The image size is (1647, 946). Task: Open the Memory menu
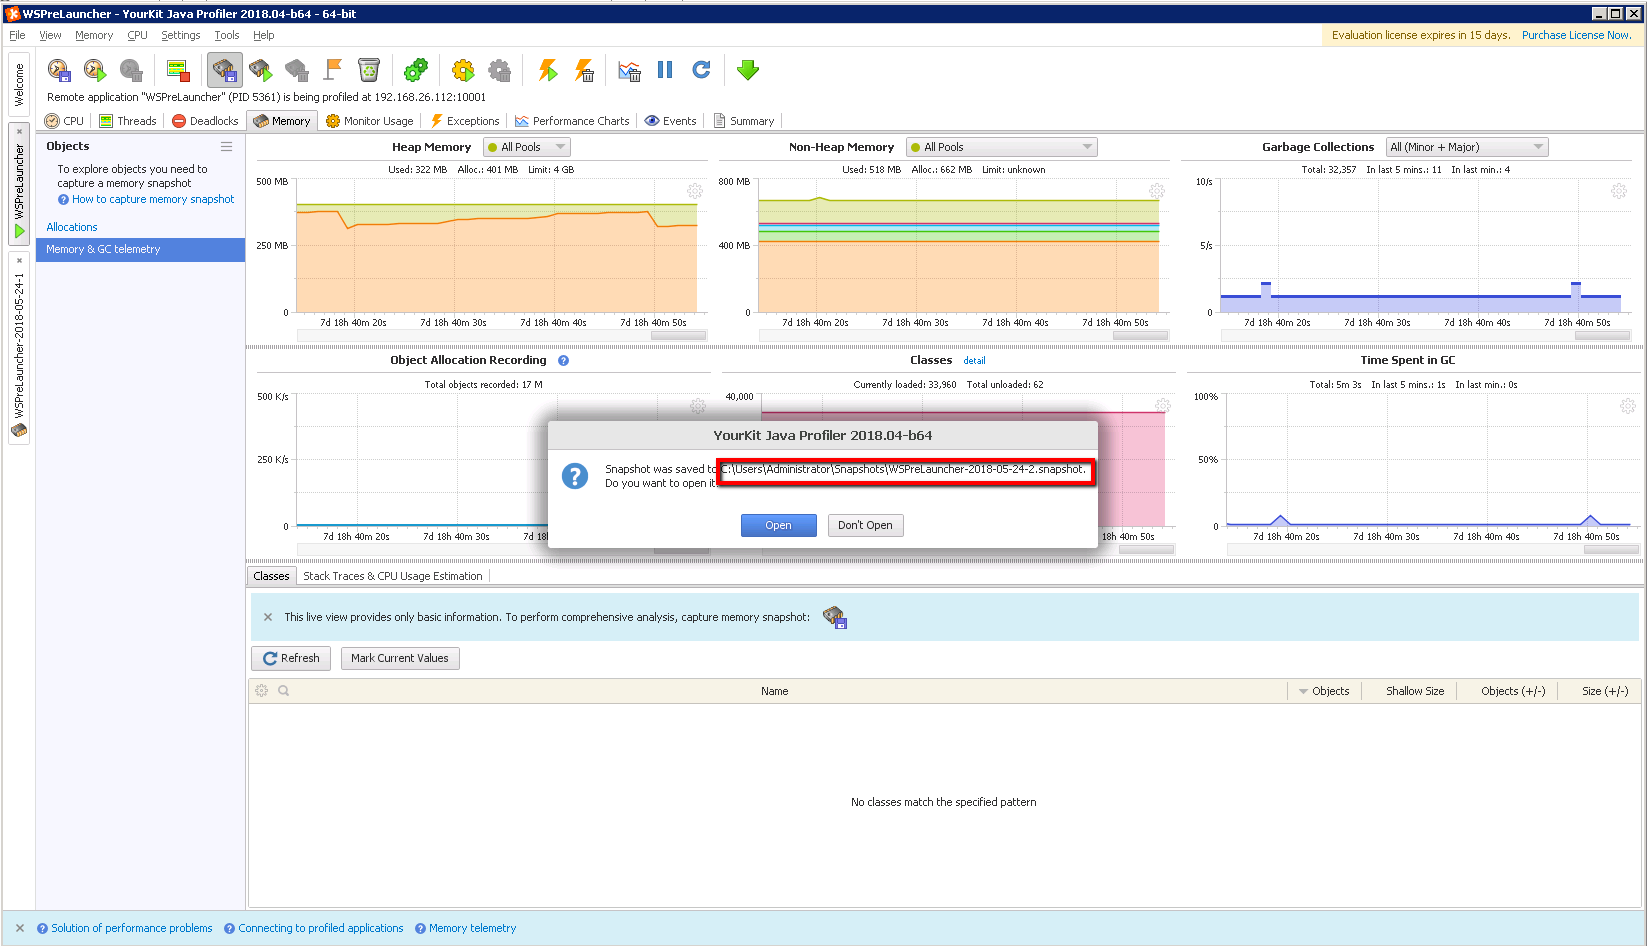[94, 35]
